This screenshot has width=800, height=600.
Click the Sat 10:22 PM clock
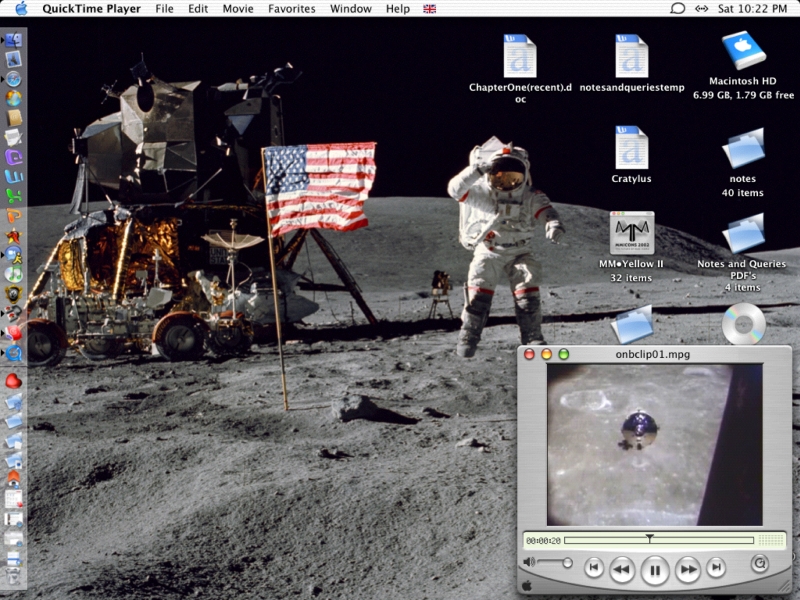(x=754, y=9)
